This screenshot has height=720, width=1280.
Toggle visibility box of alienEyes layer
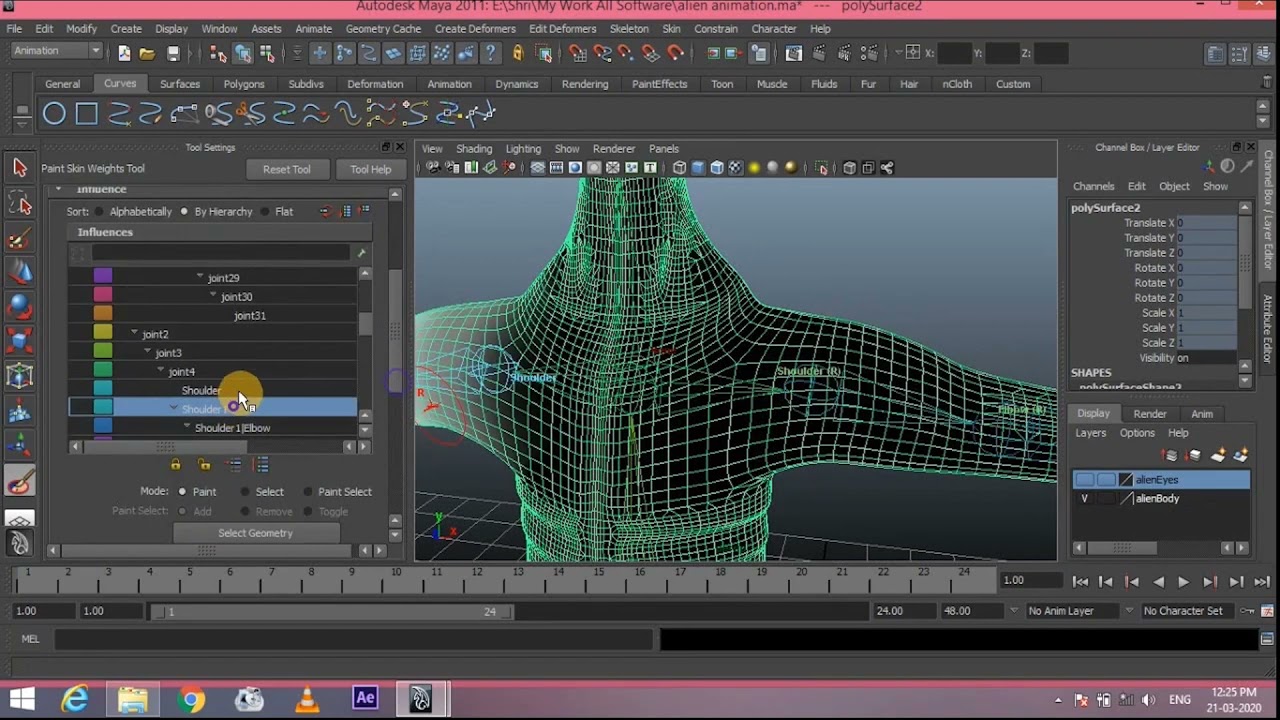(x=1085, y=479)
